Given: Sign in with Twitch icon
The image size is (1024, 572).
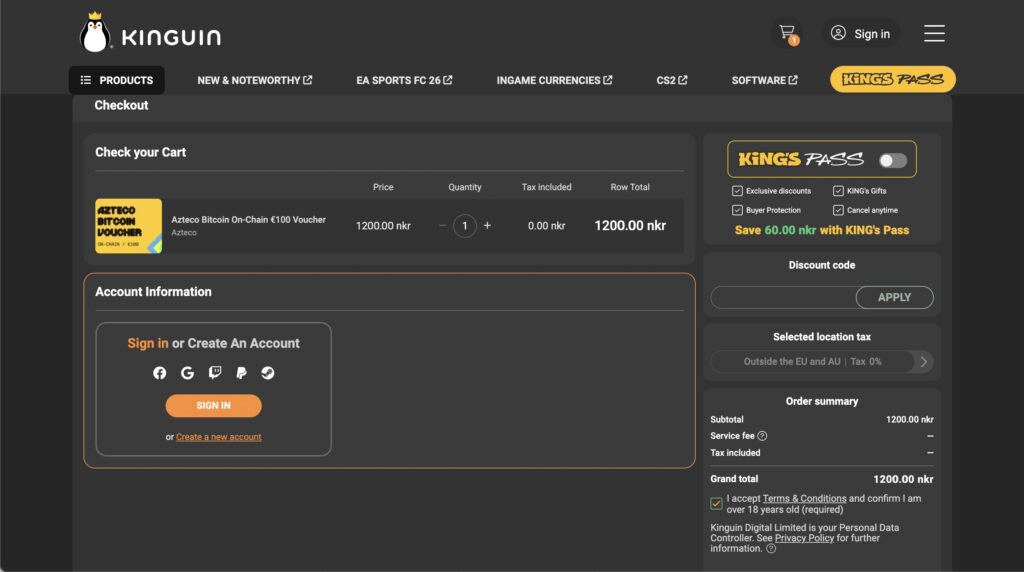Looking at the screenshot, I should pyautogui.click(x=214, y=373).
